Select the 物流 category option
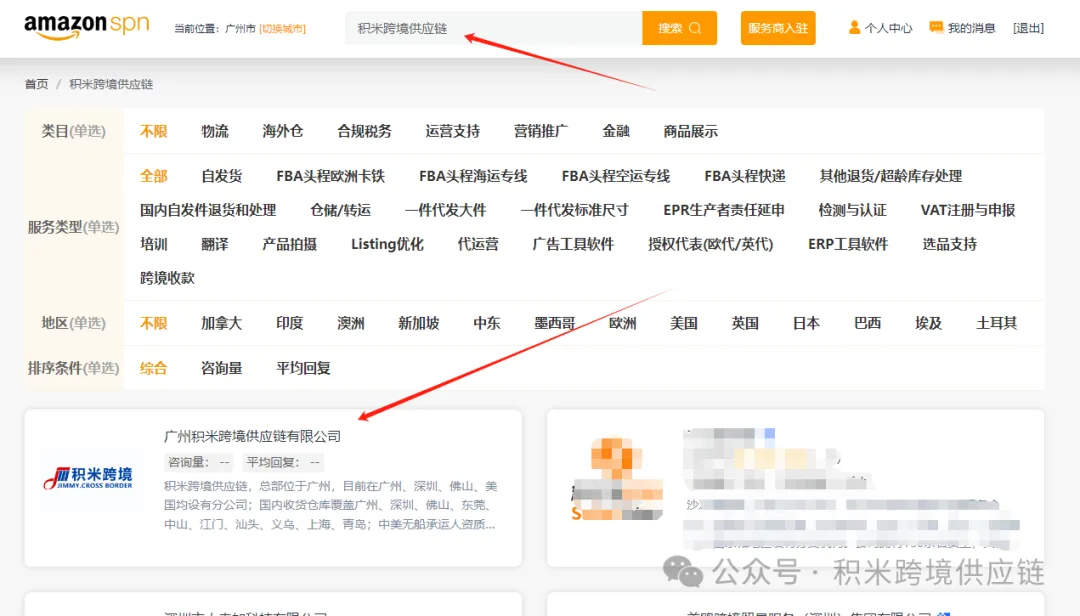Screen dimensions: 1080x616 [x=214, y=131]
